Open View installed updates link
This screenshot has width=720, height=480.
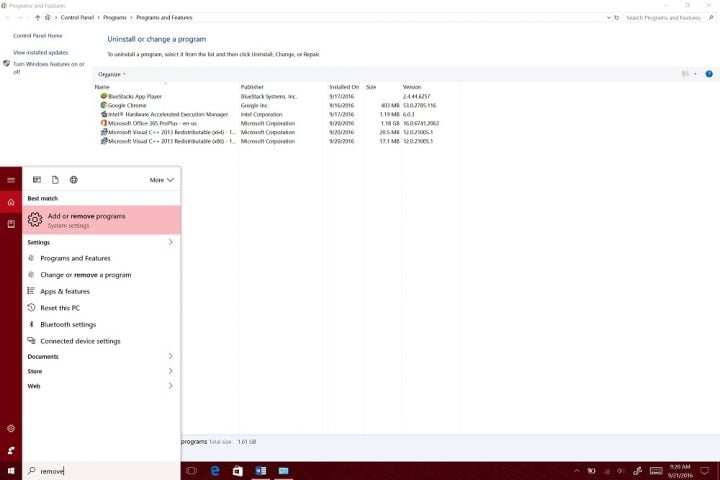click(x=40, y=52)
